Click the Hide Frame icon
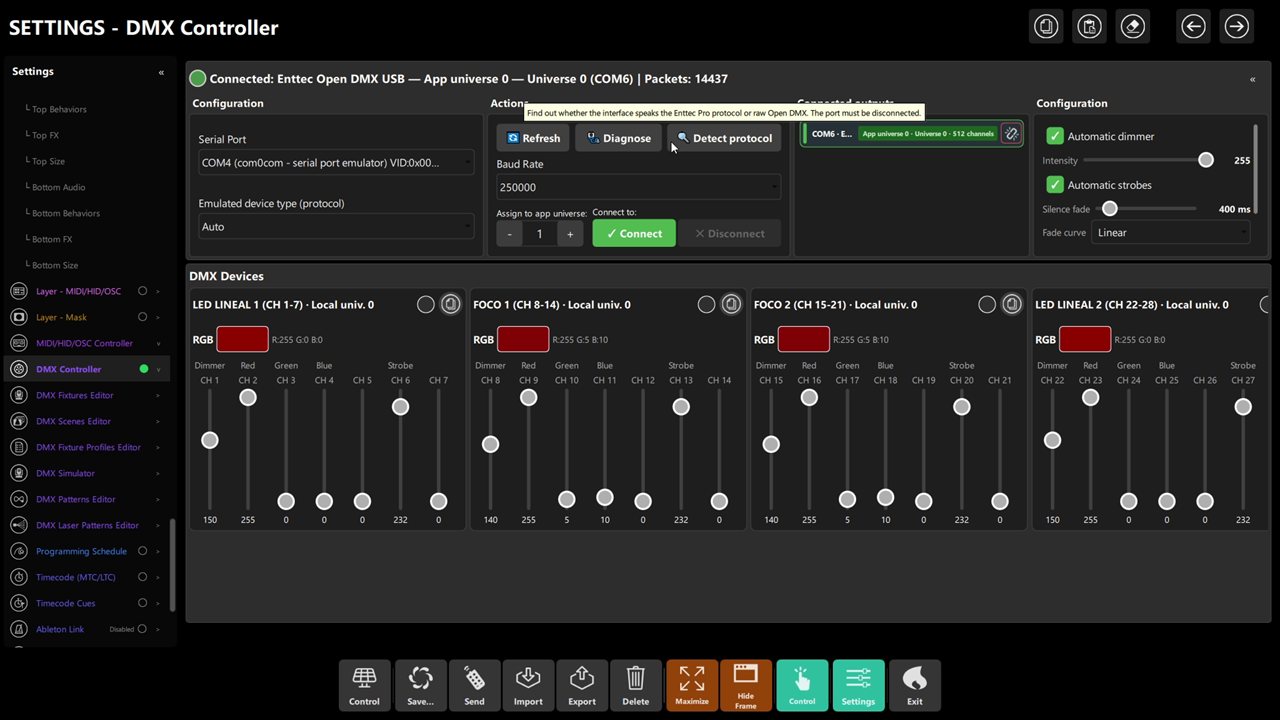 [746, 686]
